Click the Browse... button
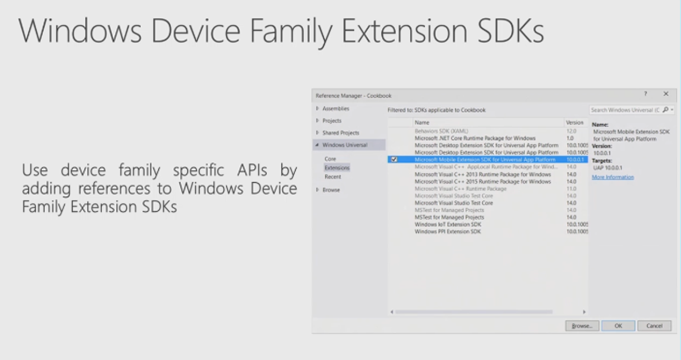681x360 pixels. (582, 326)
